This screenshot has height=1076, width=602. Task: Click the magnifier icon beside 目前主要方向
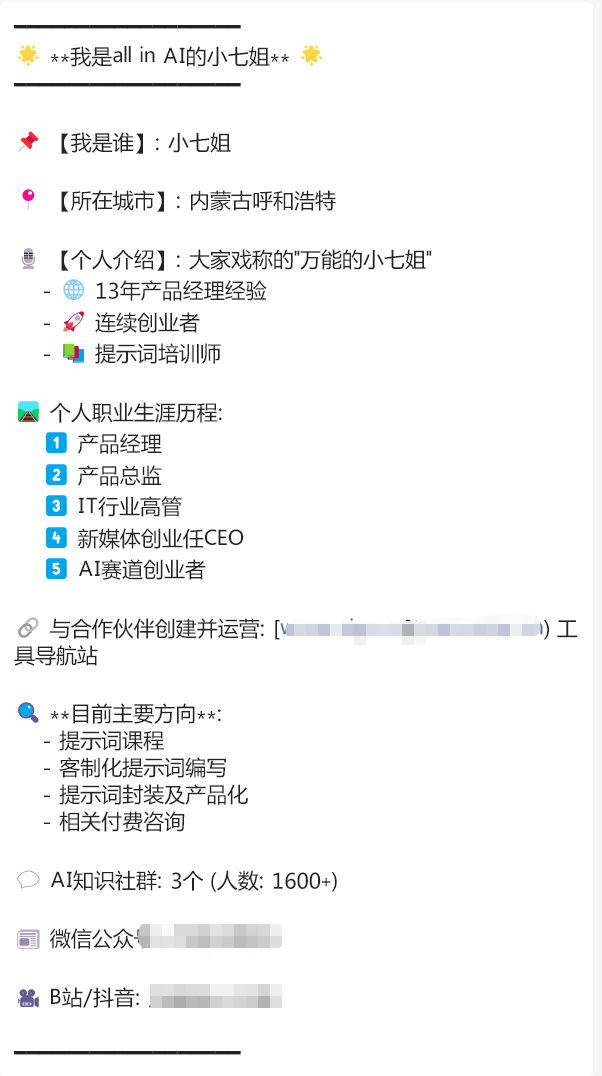28,713
